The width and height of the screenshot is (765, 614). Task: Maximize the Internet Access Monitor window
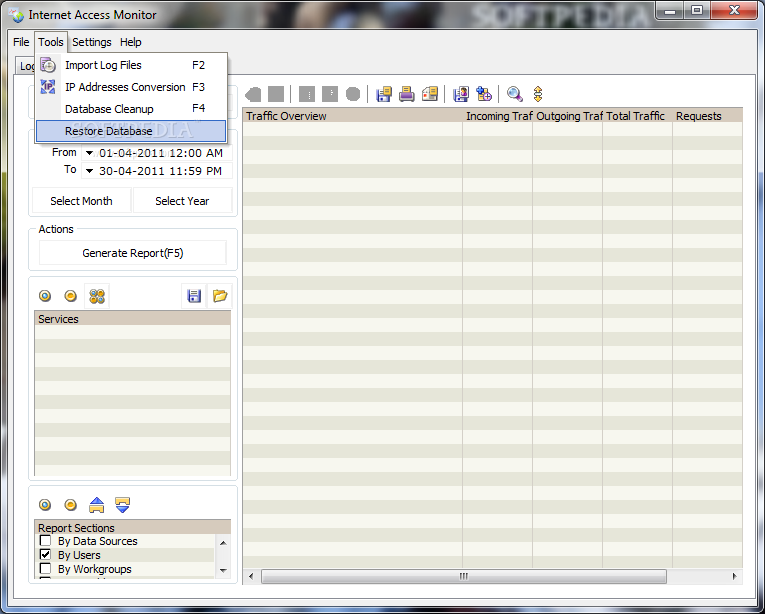pos(697,11)
